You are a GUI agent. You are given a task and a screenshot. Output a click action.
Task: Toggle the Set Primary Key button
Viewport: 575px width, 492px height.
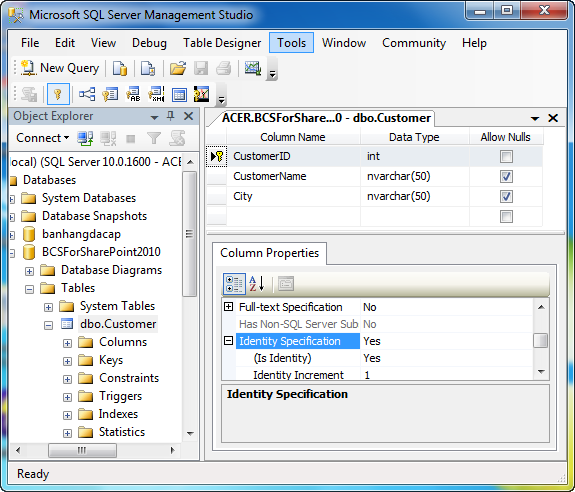(58, 95)
